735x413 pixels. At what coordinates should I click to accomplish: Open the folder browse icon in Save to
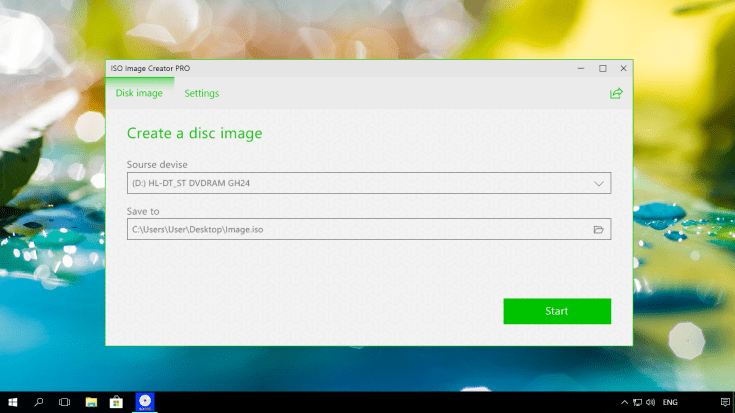599,230
